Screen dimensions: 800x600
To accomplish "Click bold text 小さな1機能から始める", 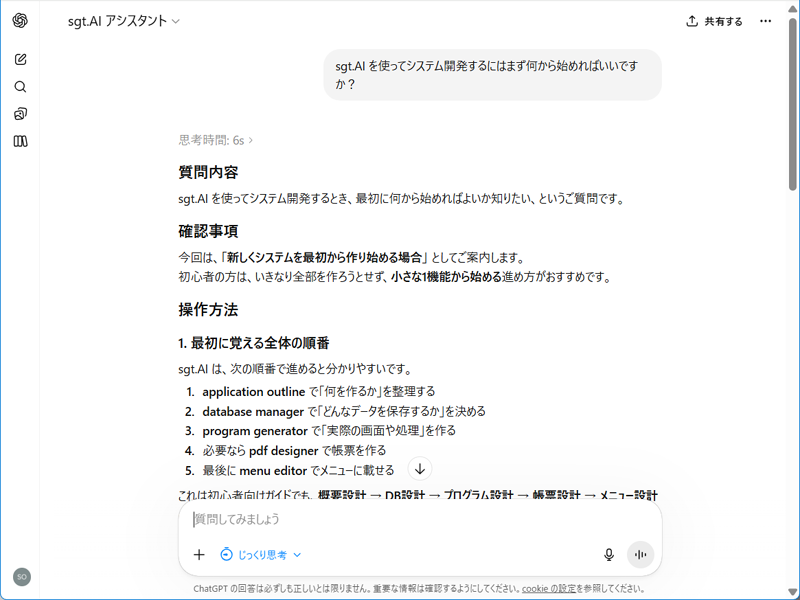I will (x=446, y=278).
